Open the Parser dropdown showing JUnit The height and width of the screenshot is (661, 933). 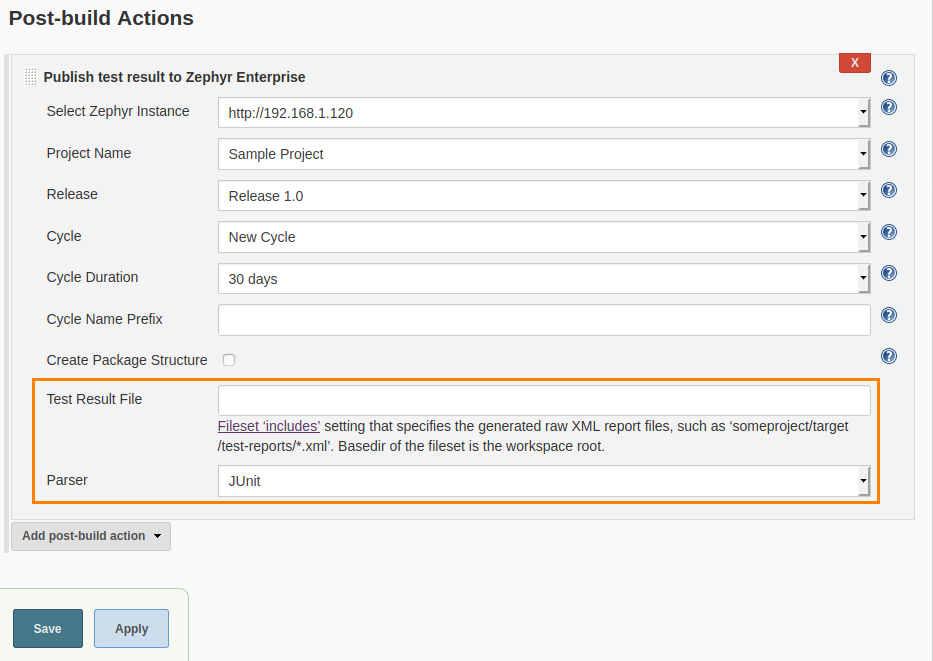point(544,481)
